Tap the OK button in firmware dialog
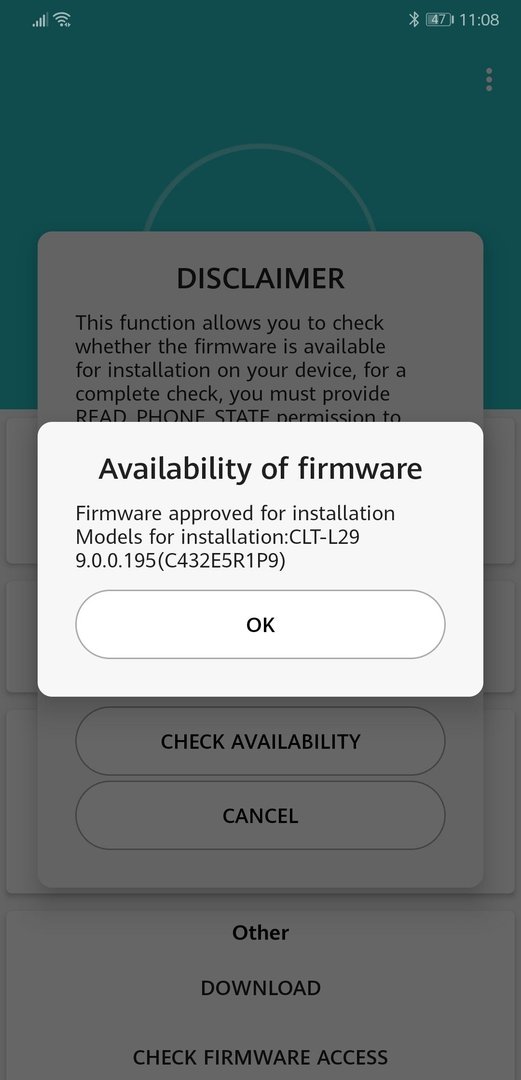Image resolution: width=521 pixels, height=1080 pixels. (x=260, y=624)
